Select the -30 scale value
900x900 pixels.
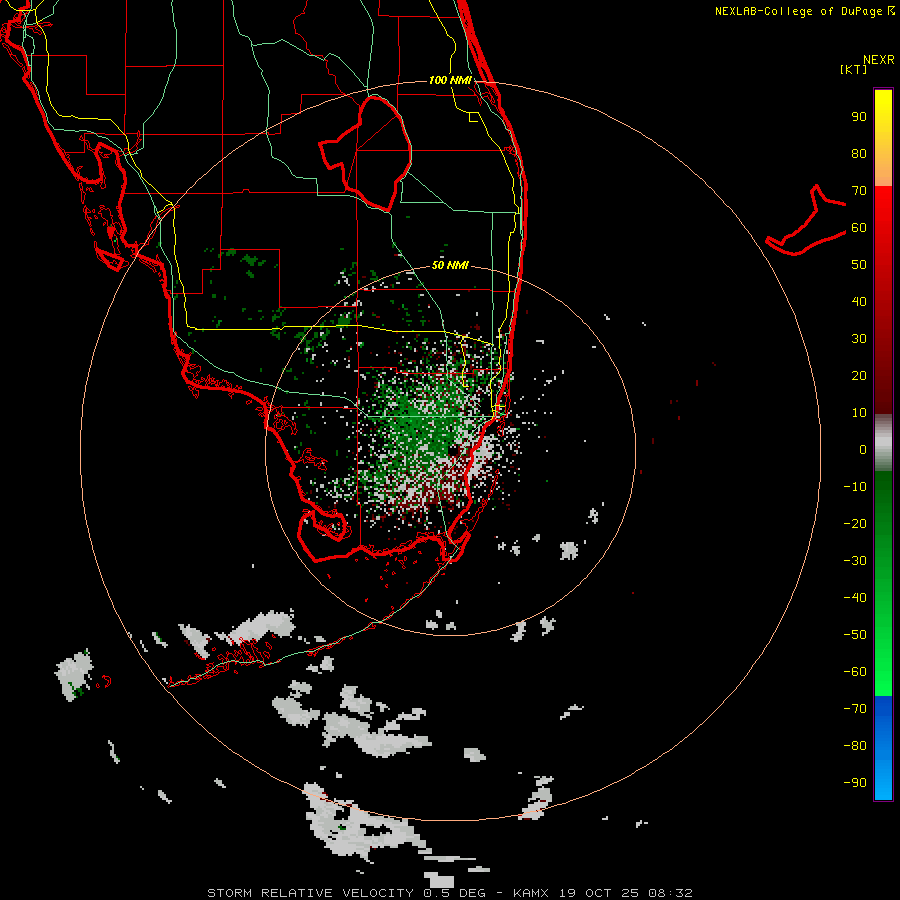coord(855,561)
